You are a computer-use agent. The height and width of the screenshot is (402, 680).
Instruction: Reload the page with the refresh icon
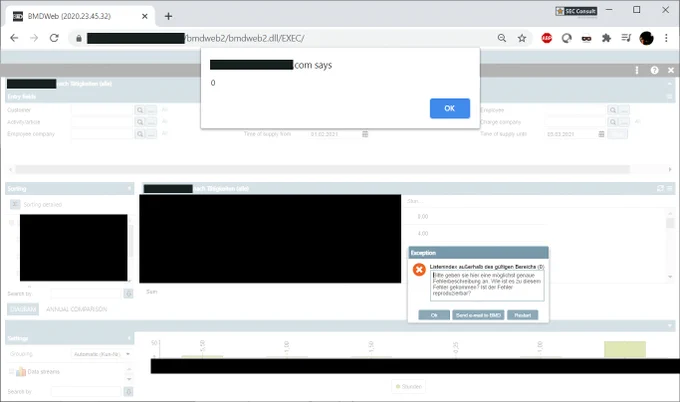[54, 38]
